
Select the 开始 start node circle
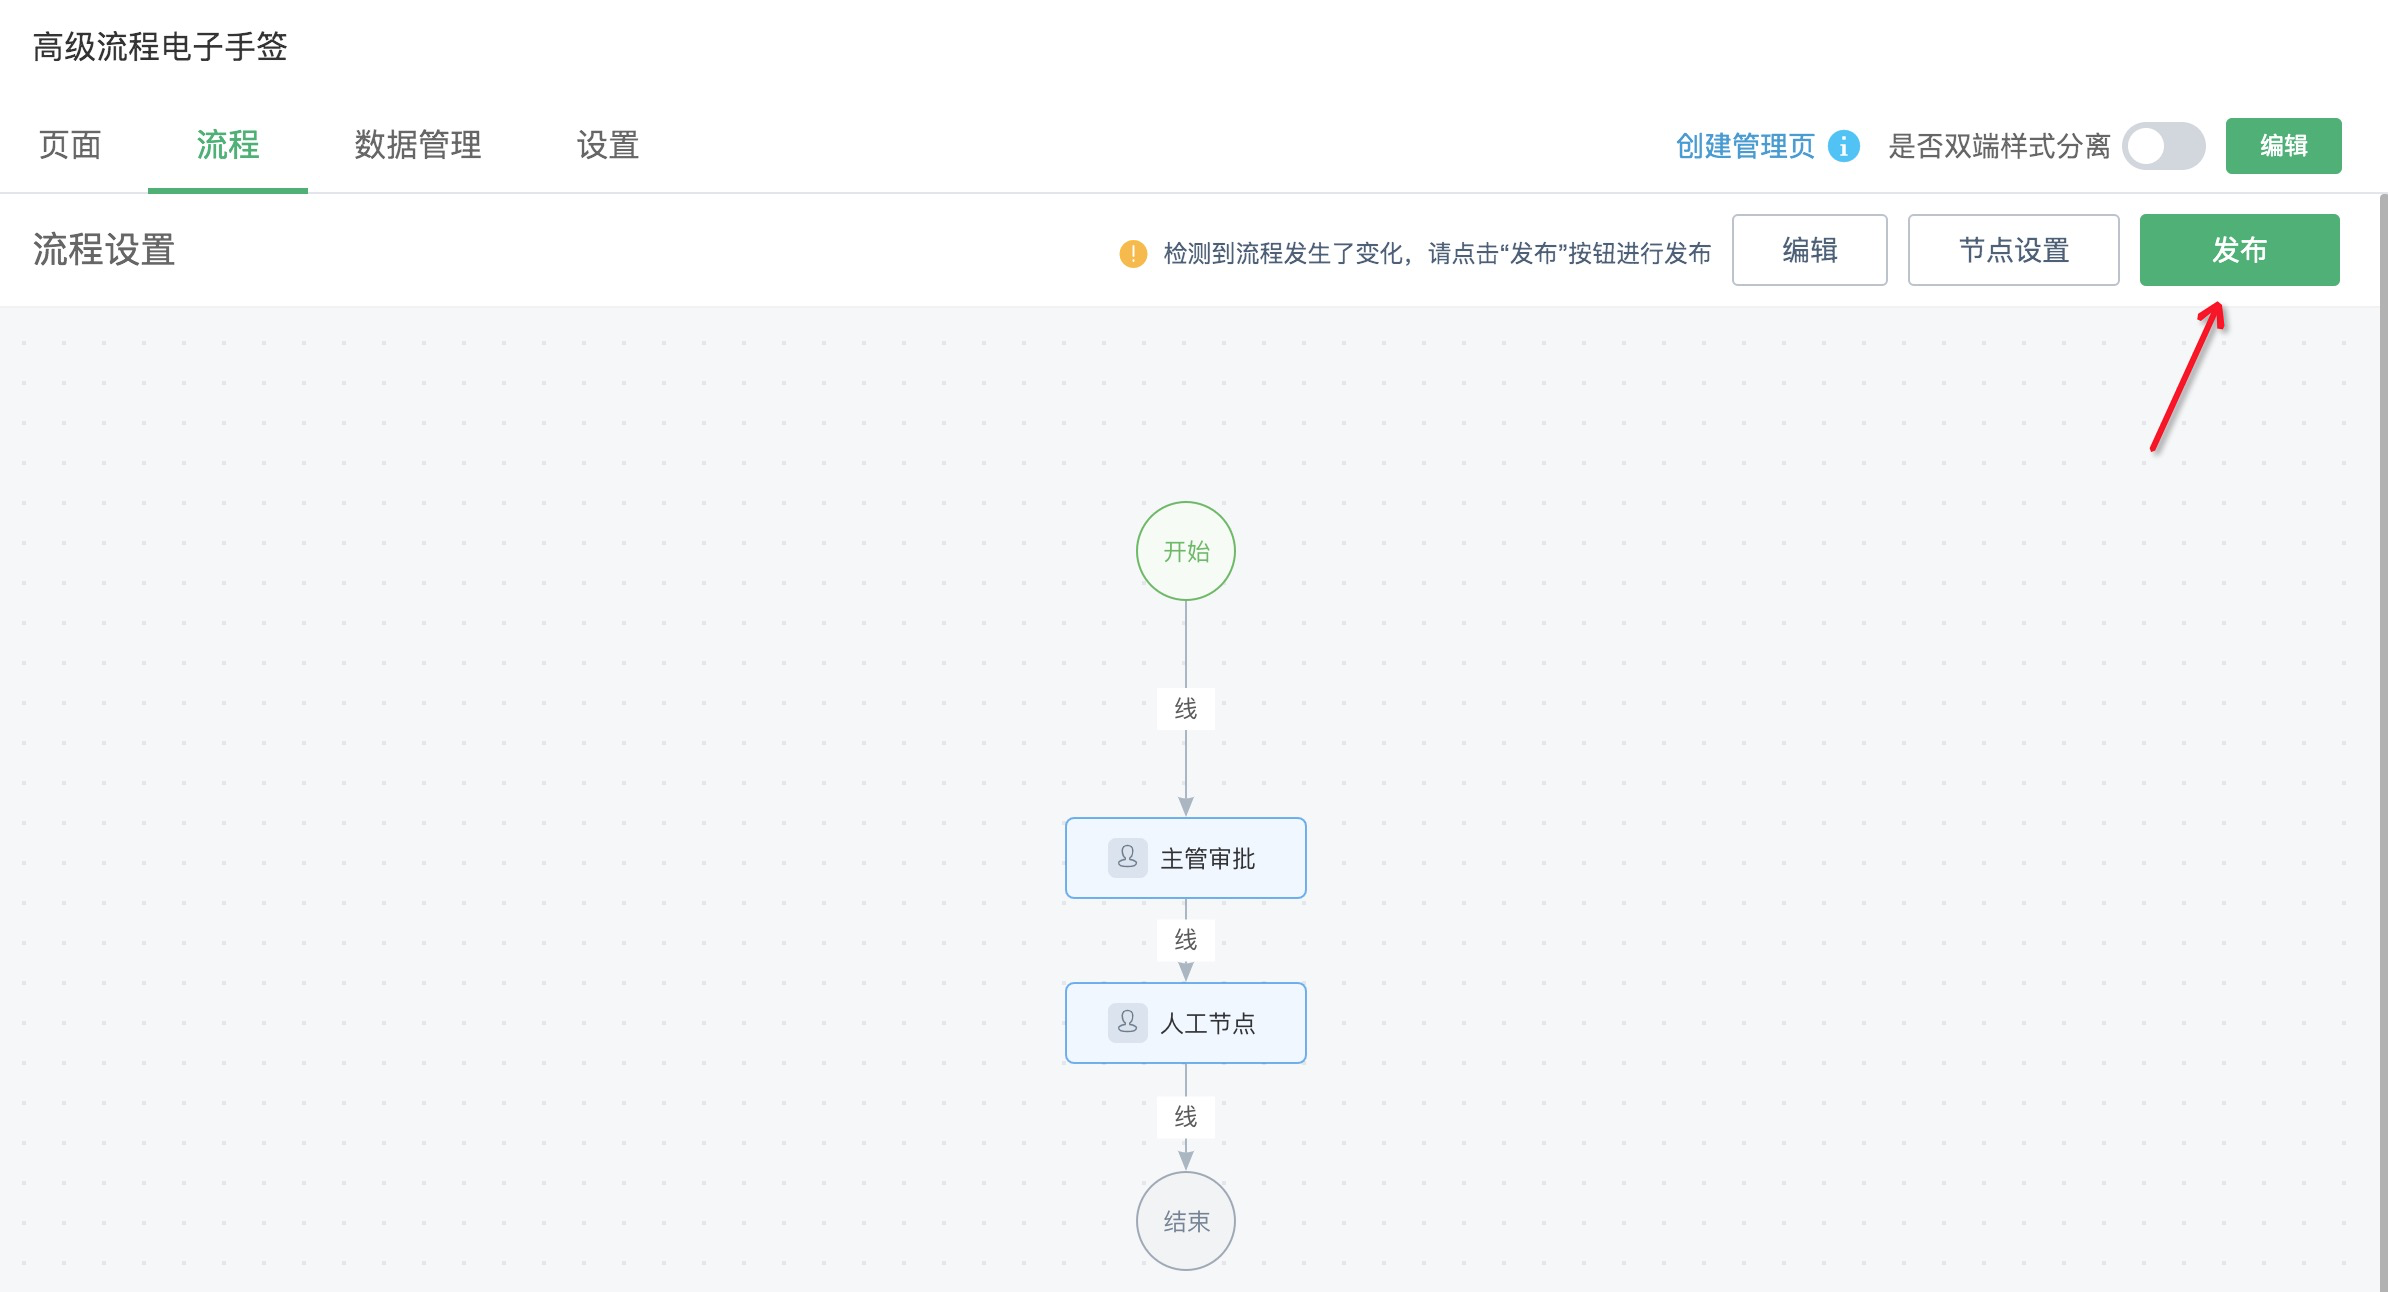coord(1185,551)
